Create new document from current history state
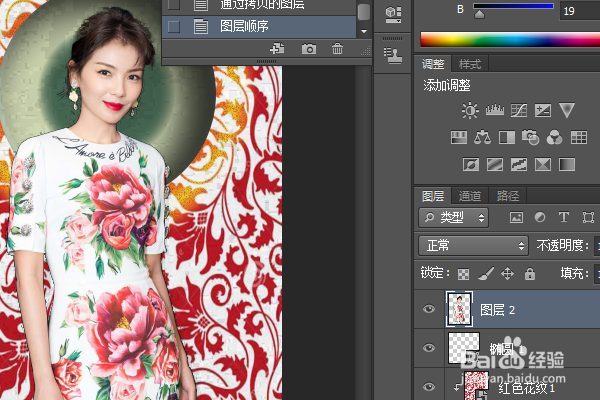This screenshot has width=600, height=400. point(277,49)
